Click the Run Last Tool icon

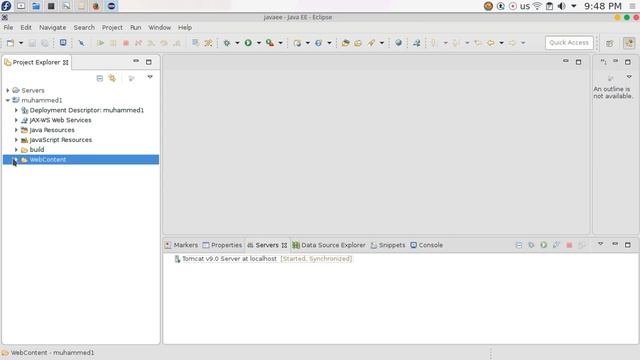(x=270, y=43)
